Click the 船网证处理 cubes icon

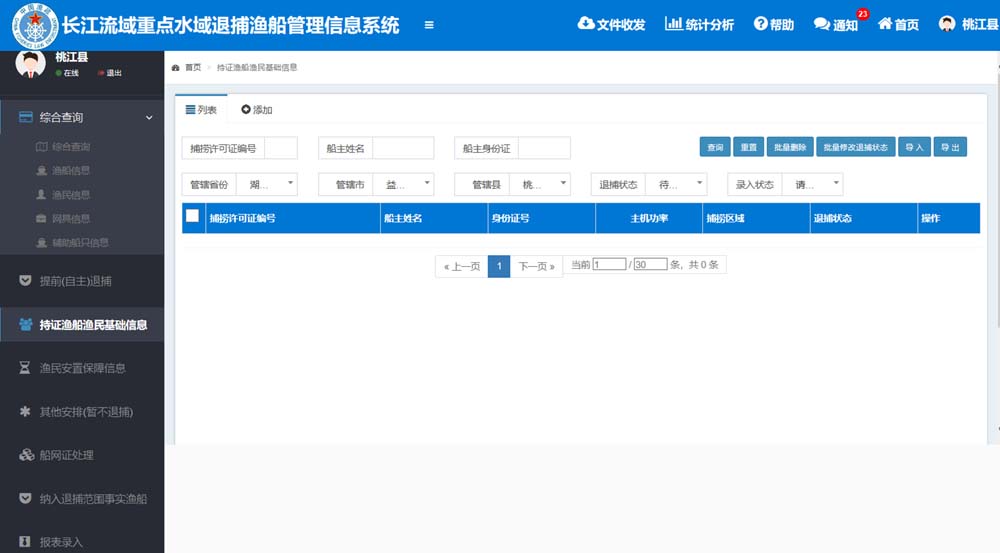(x=26, y=455)
